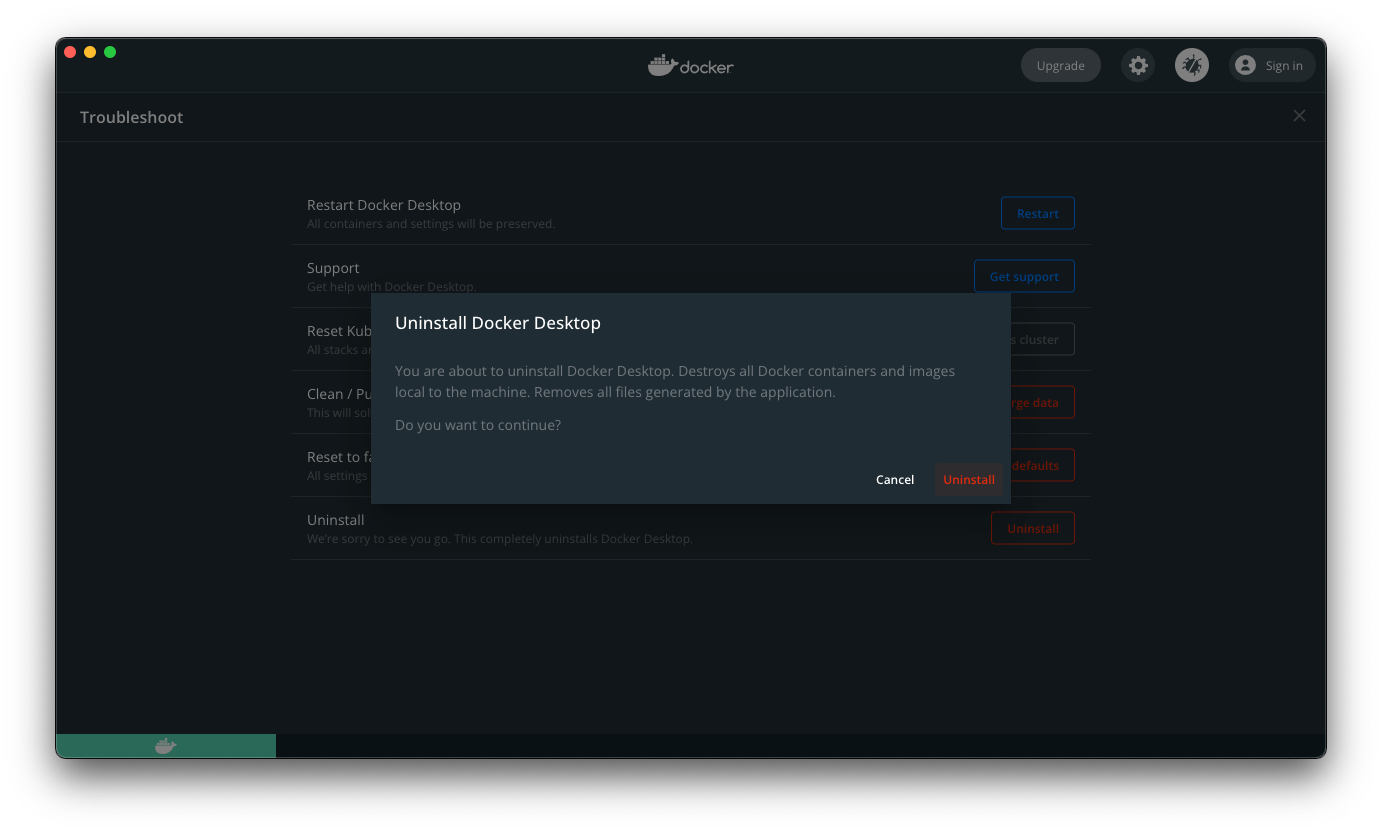Click the Sign in text
The width and height of the screenshot is (1382, 832).
(1284, 66)
